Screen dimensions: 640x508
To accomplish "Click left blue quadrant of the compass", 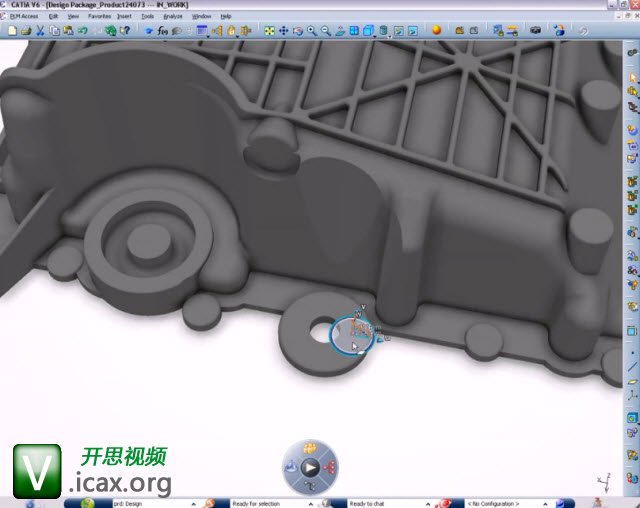I will click(x=291, y=467).
